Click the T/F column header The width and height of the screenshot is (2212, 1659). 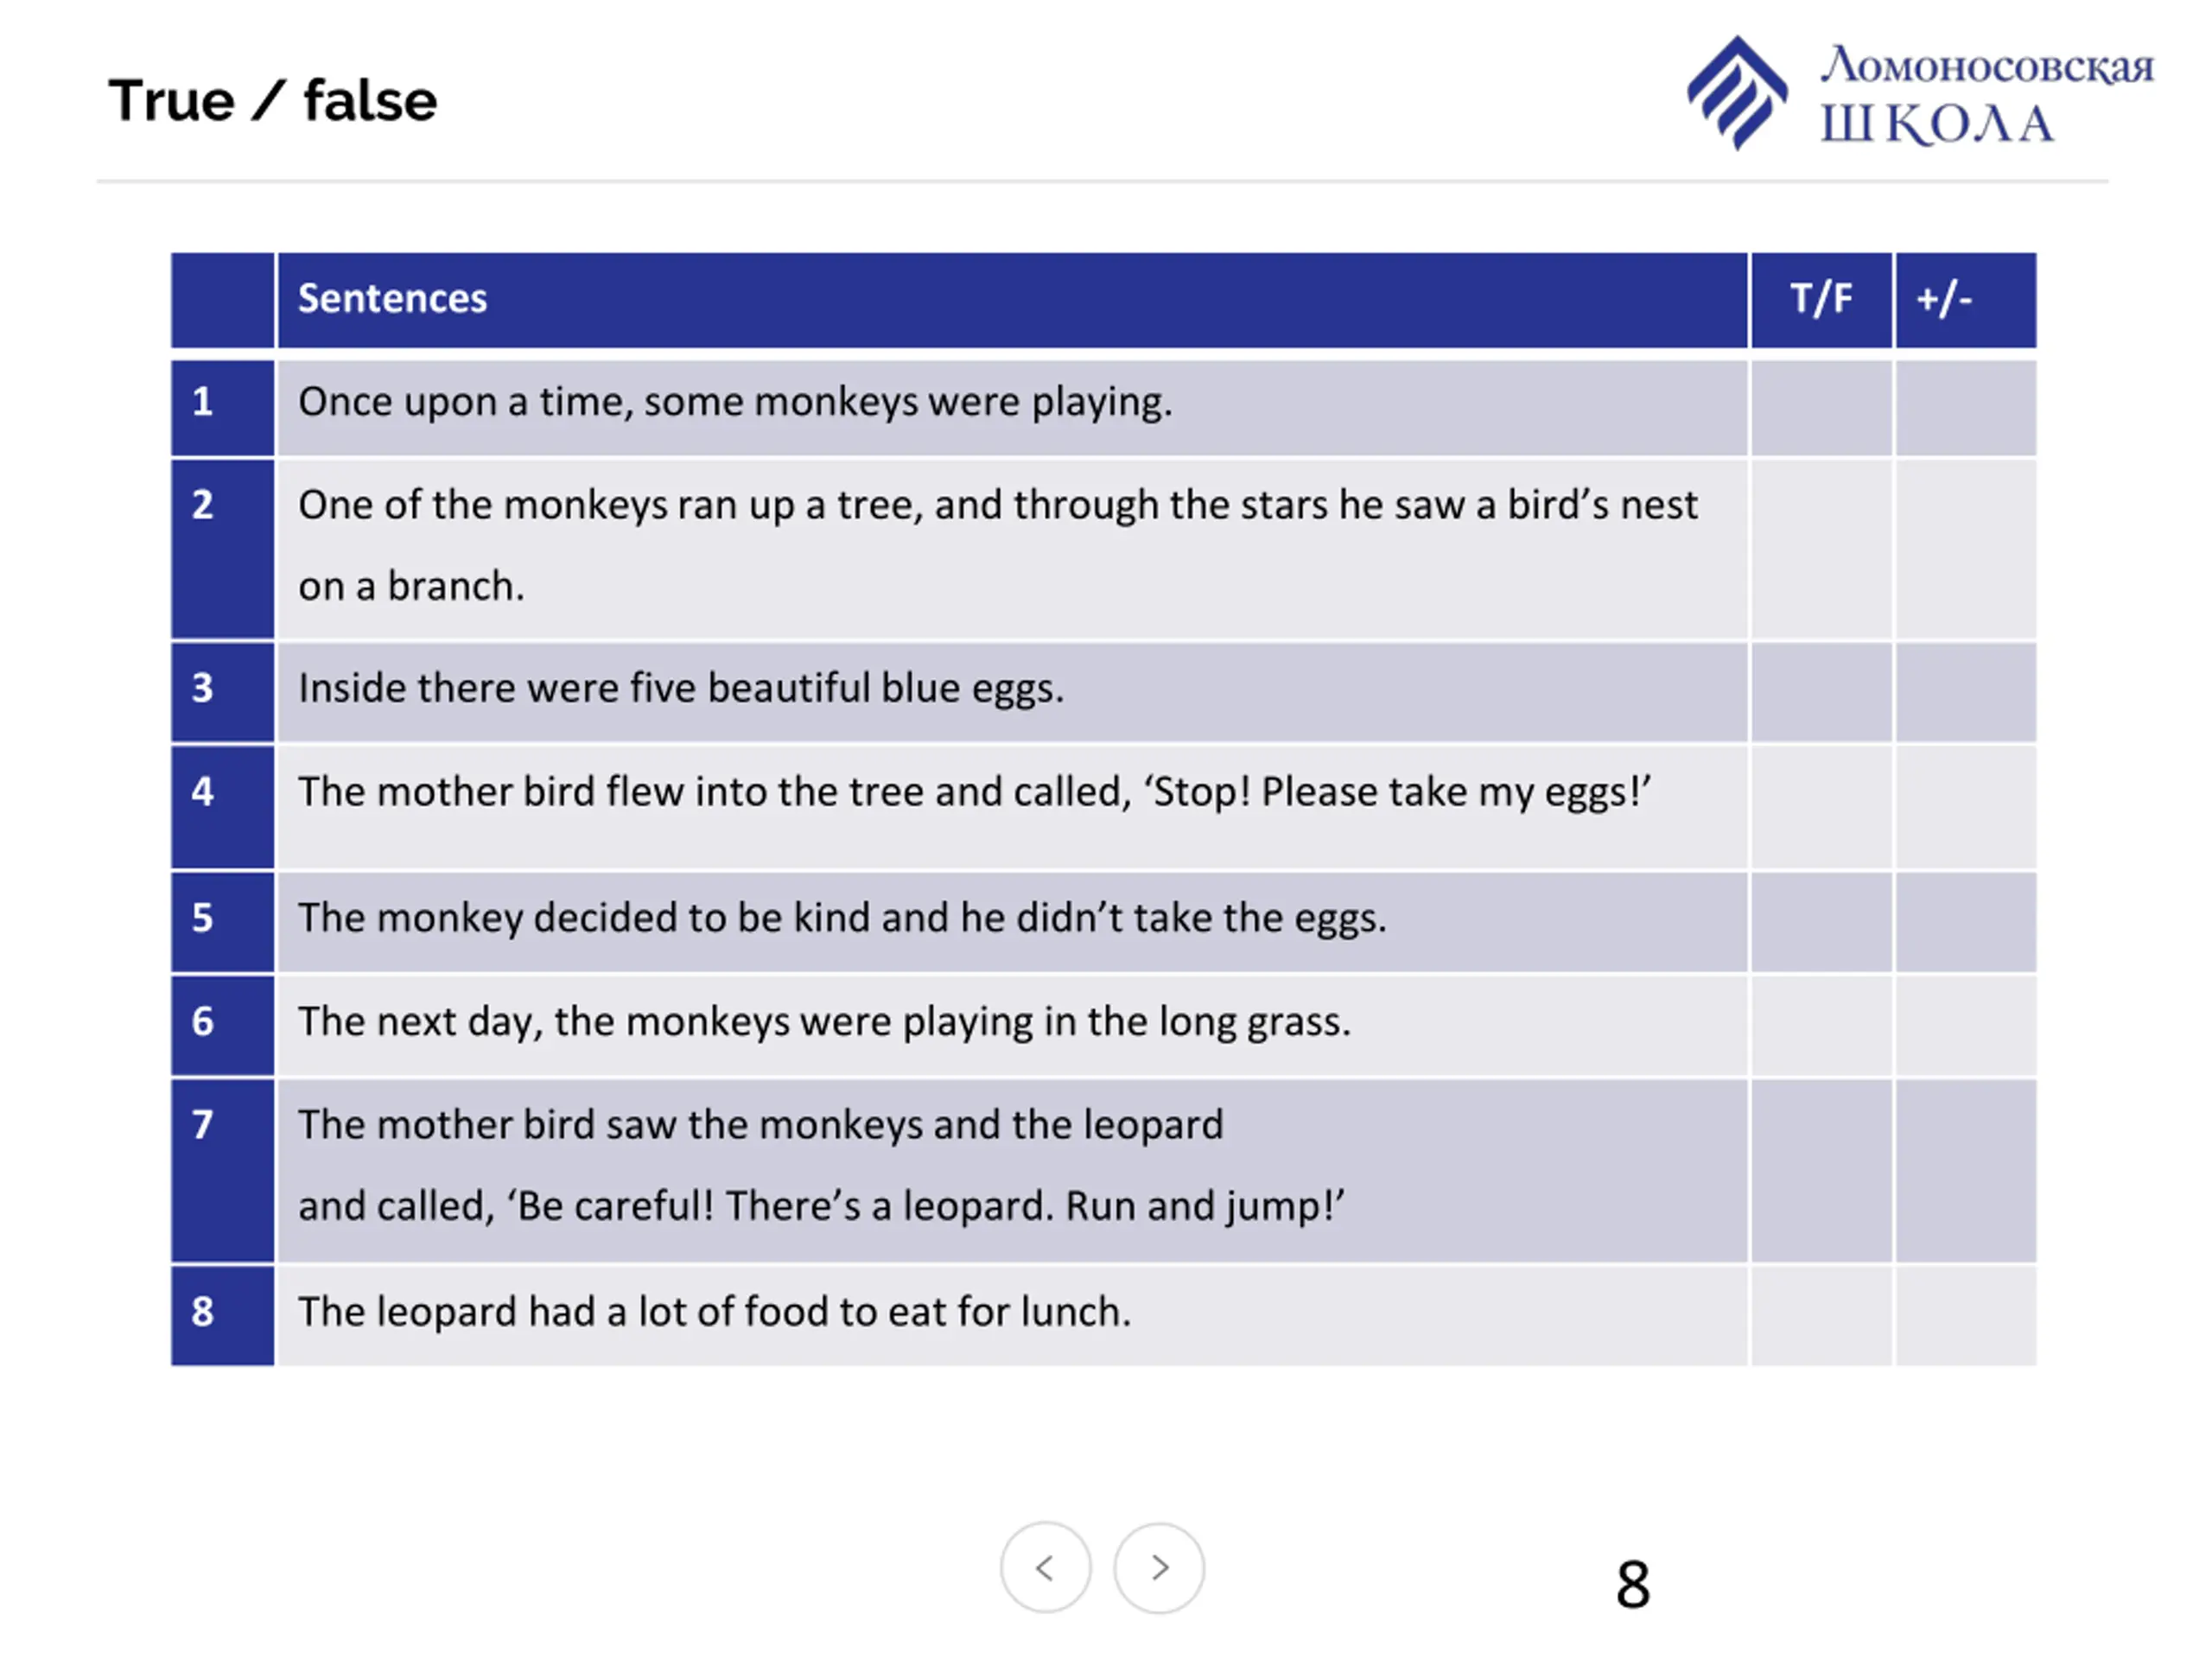(1821, 300)
